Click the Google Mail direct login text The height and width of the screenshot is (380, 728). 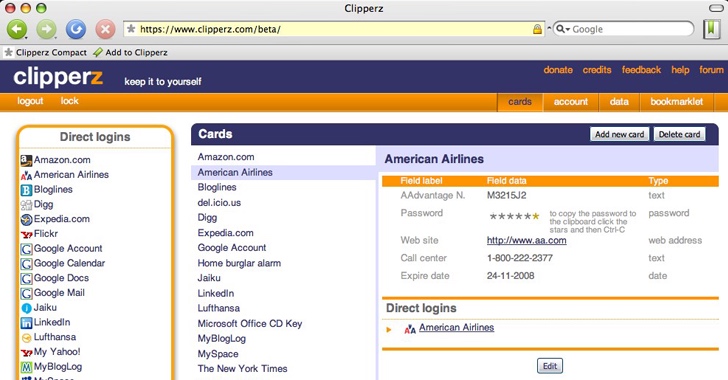point(59,293)
